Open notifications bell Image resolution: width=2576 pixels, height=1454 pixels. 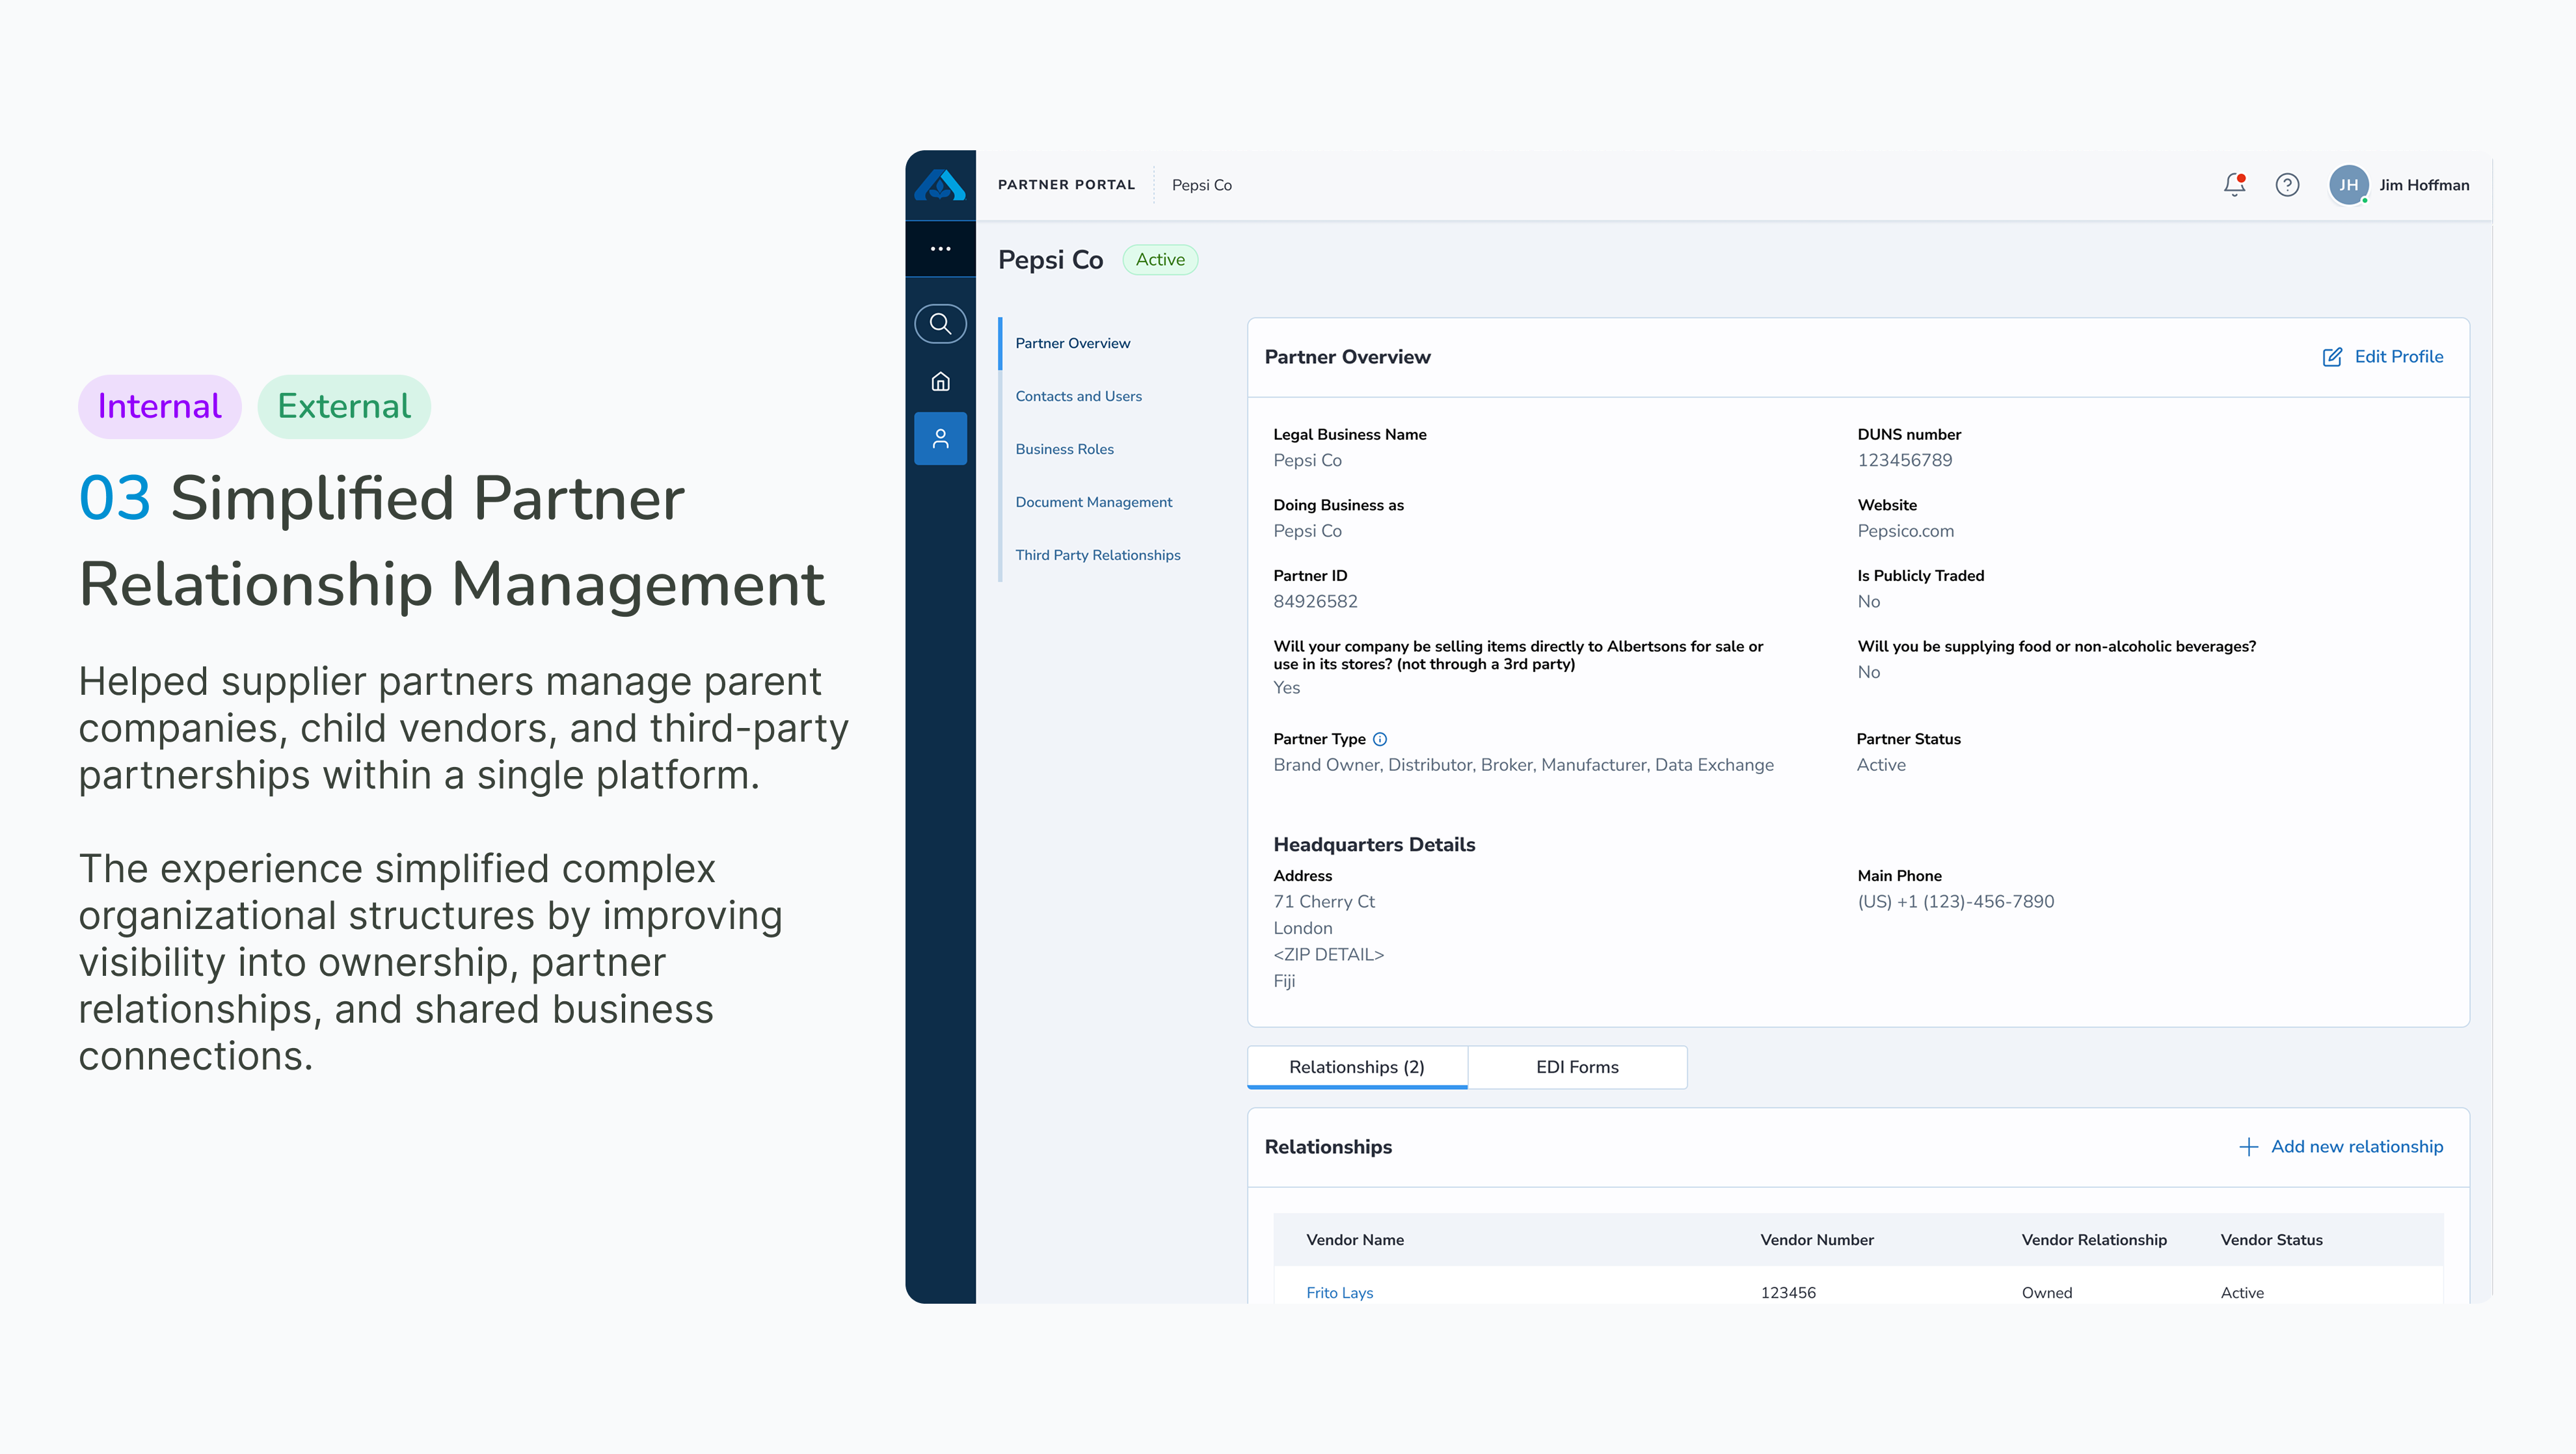pos(2234,185)
